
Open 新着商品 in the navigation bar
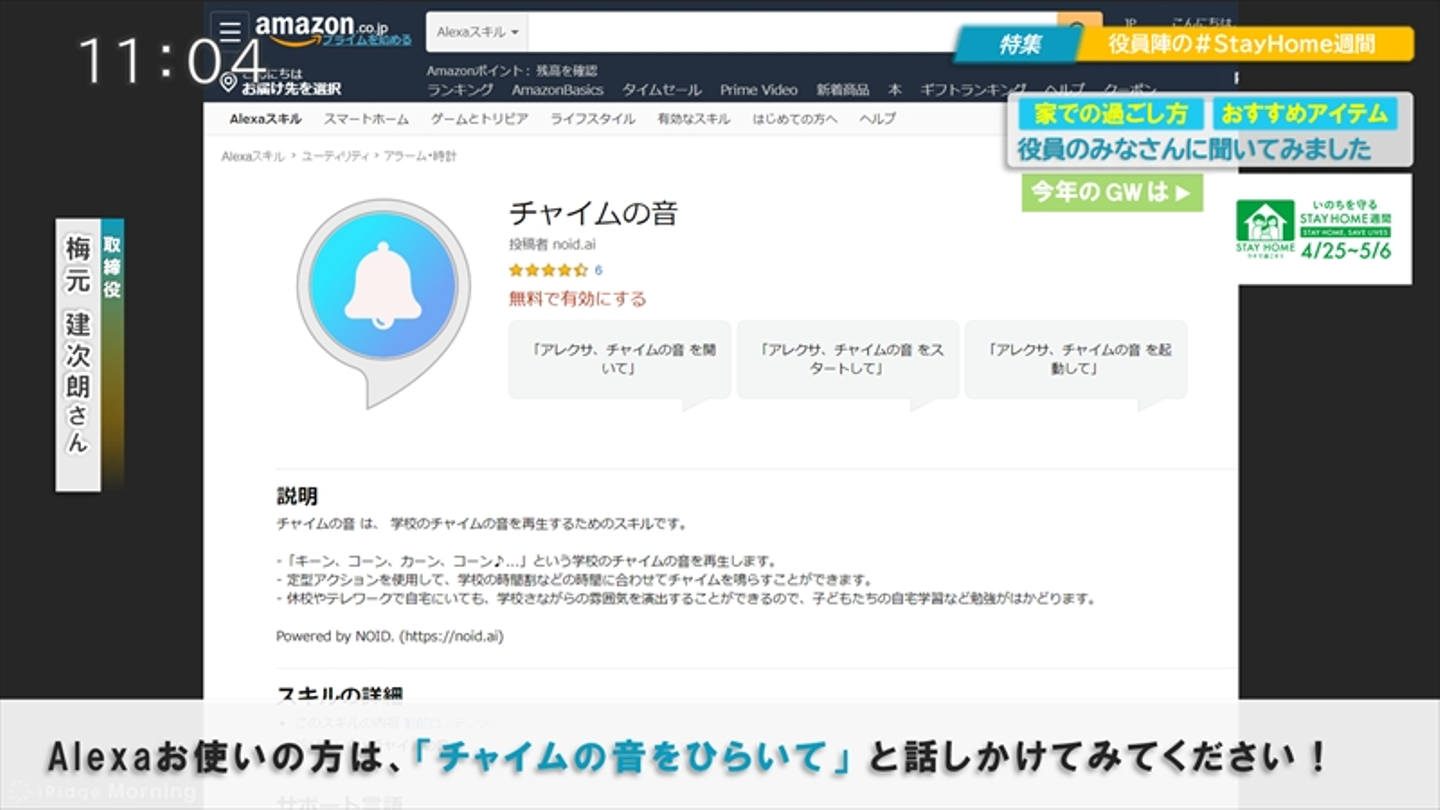coord(843,90)
